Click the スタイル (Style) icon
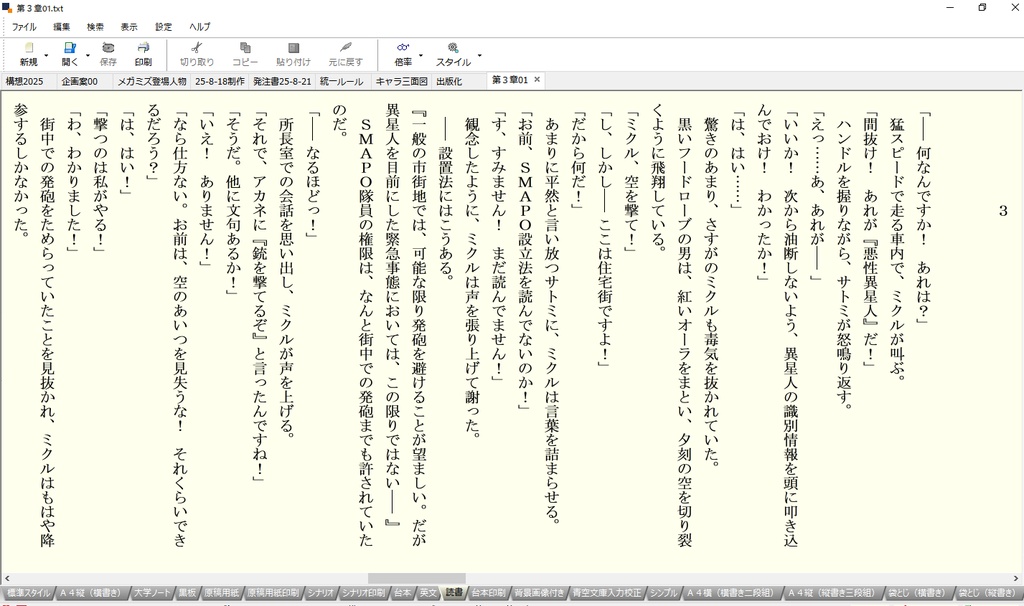Viewport: 1024px width, 606px height. (x=453, y=48)
